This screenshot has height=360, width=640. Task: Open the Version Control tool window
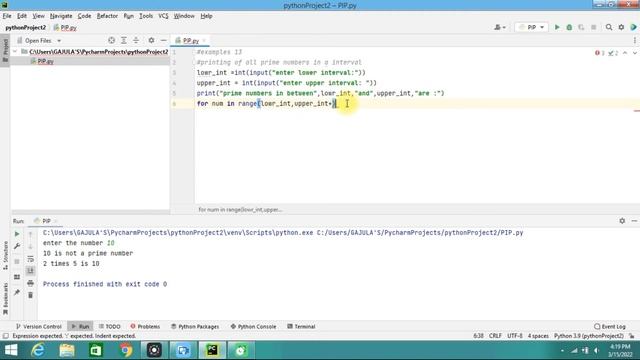pos(38,327)
